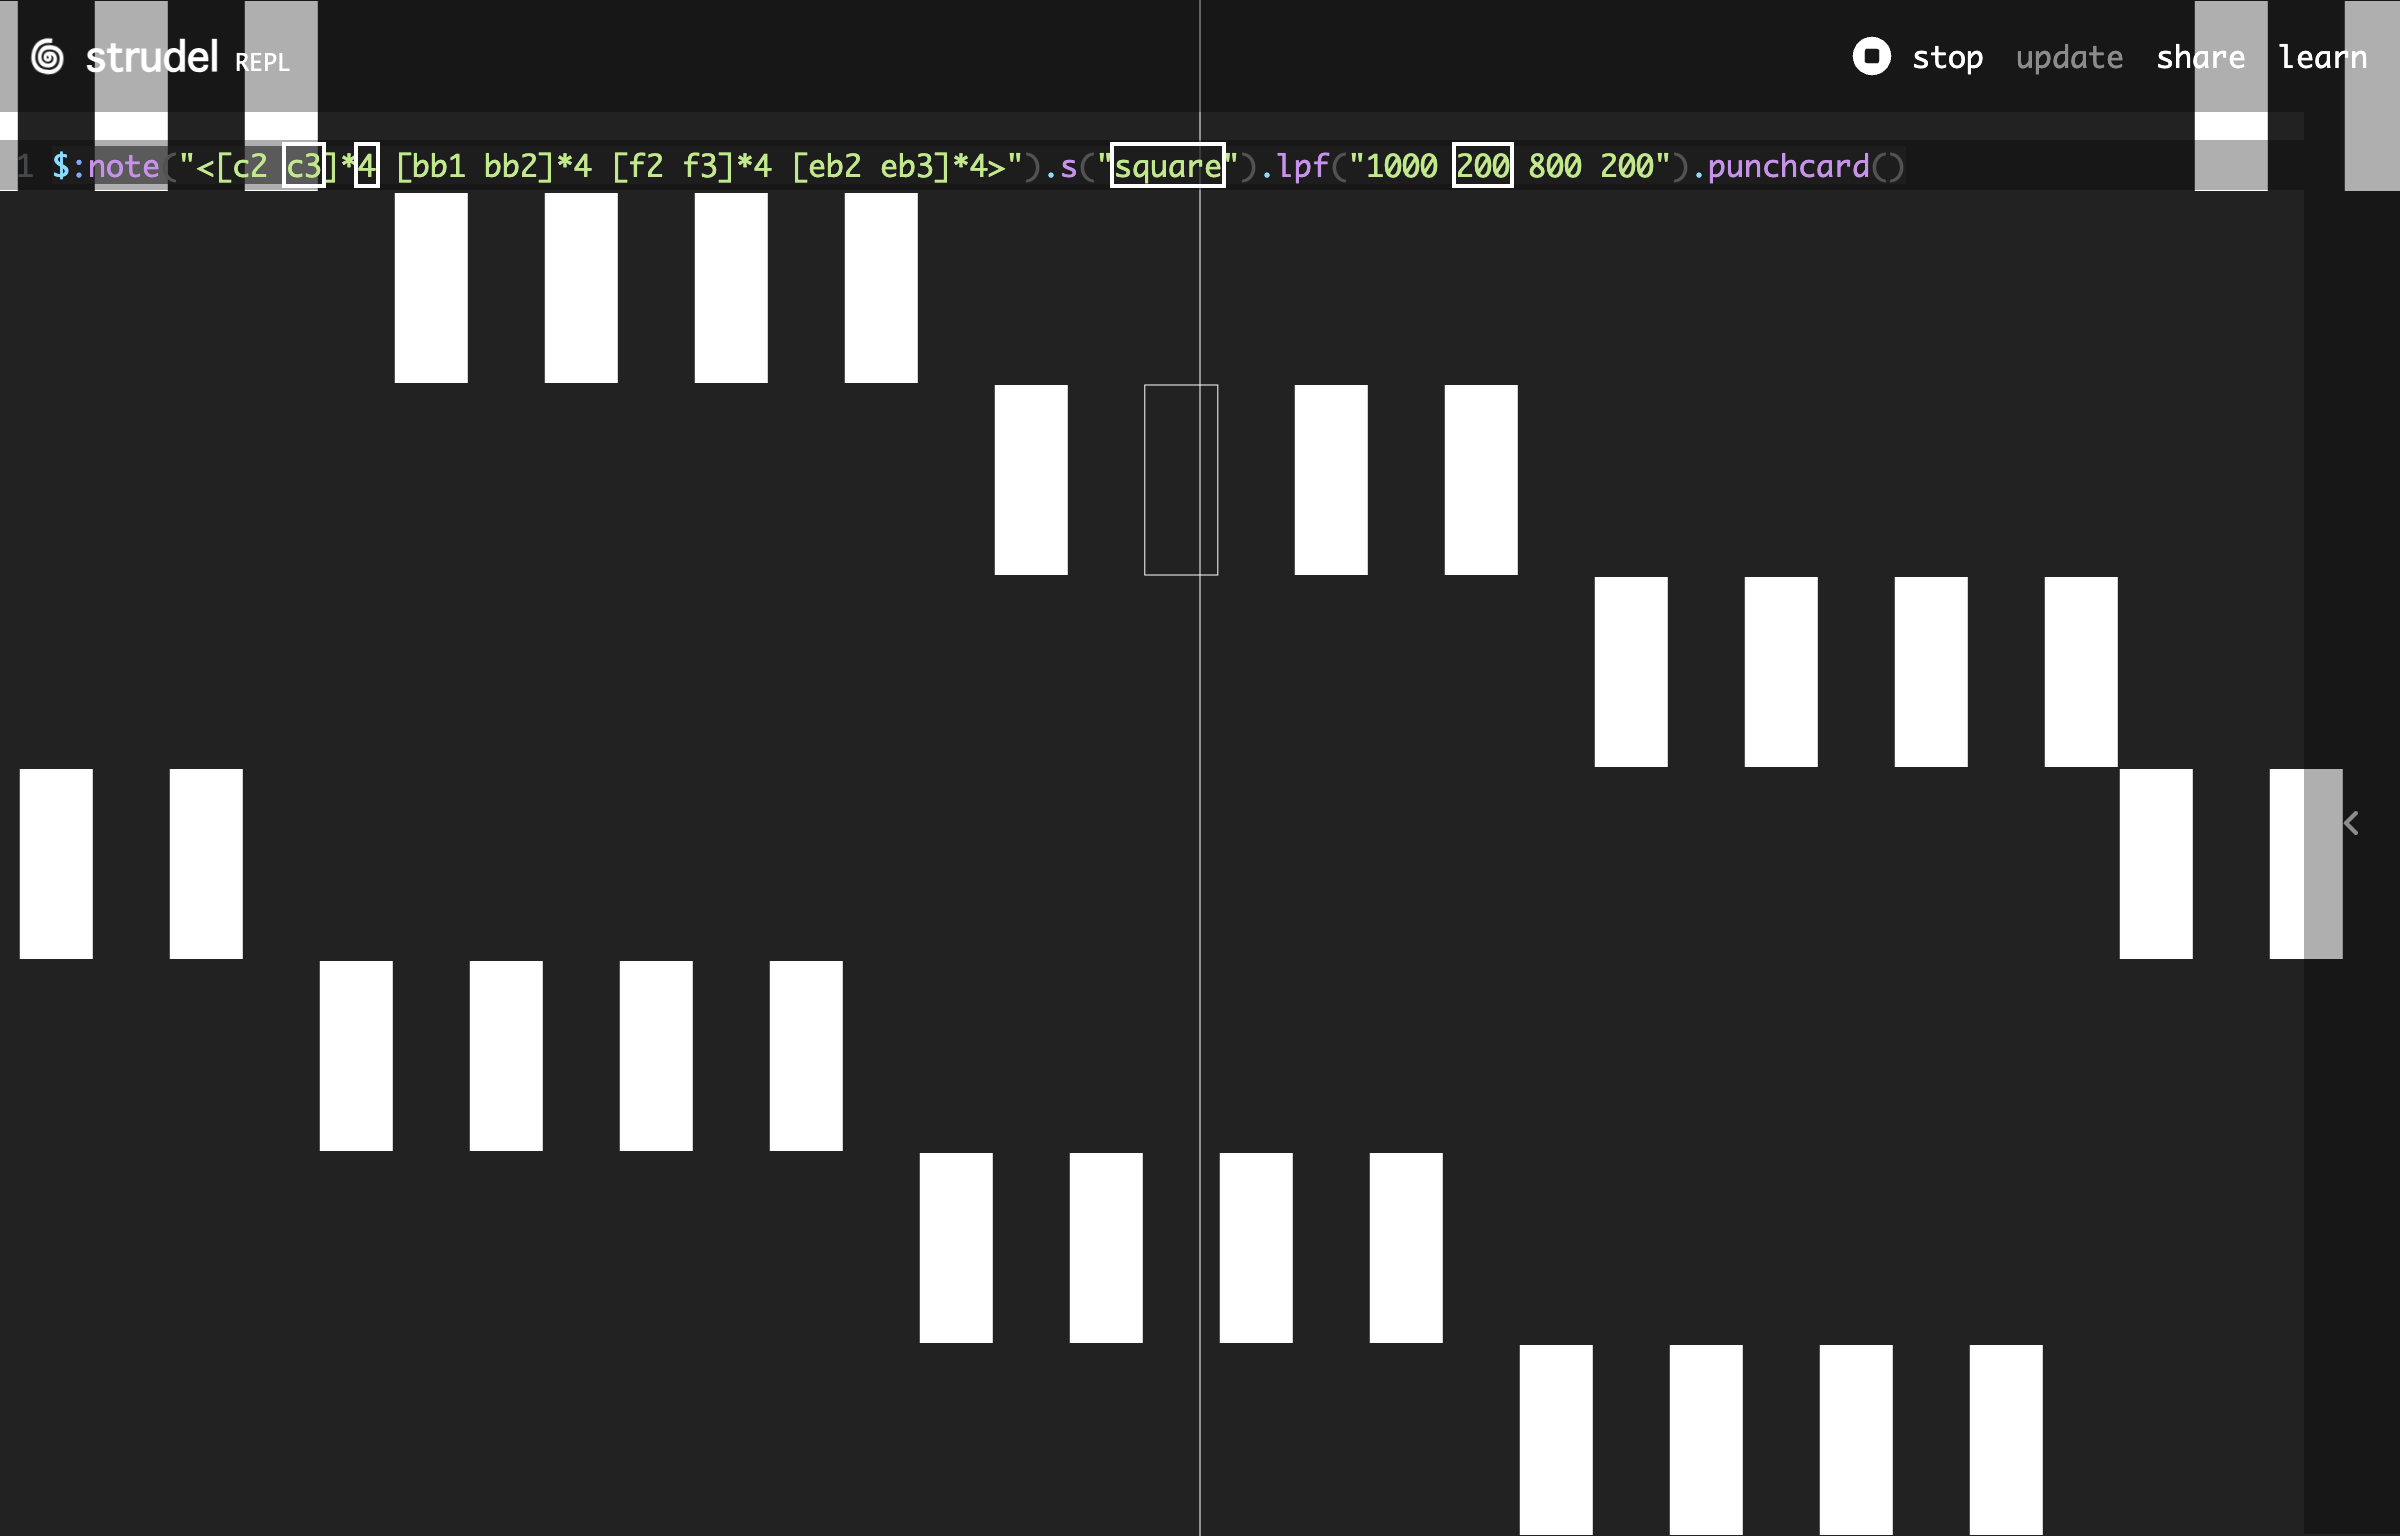The width and height of the screenshot is (2400, 1536).
Task: Select the boxed "200" lpf value
Action: [1482, 166]
